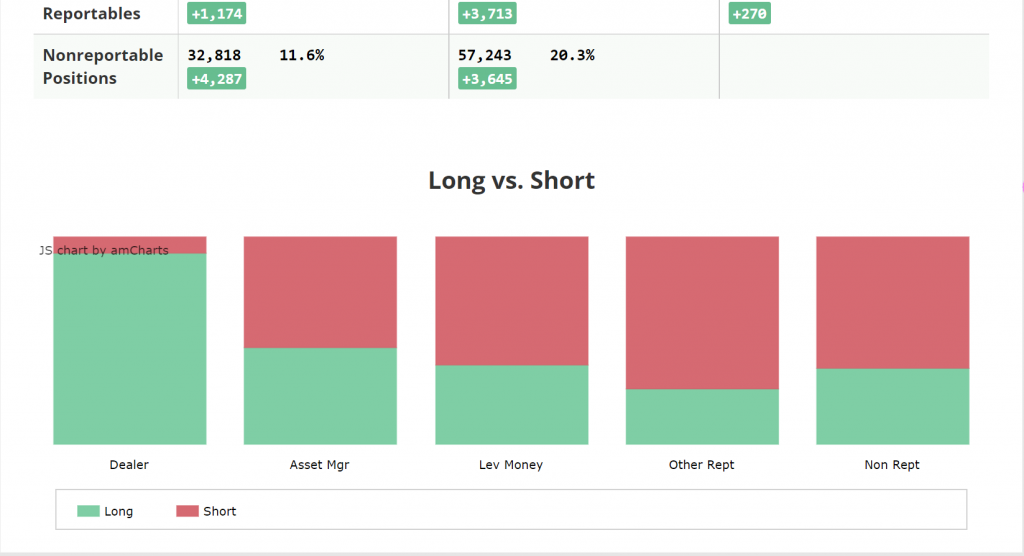Screen dimensions: 1024x556
Task: Select the Lev Money Short bar segment
Action: 511,301
